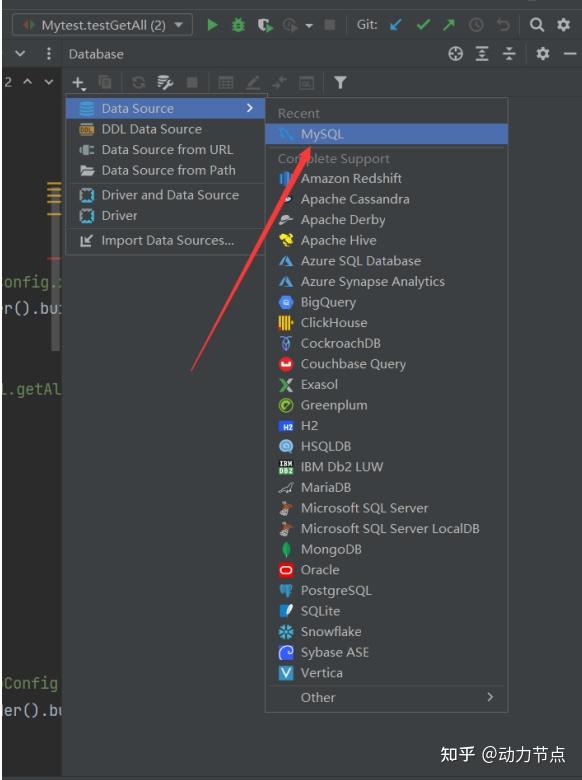The height and width of the screenshot is (780, 582).
Task: Select Azure SQL Database
Action: (387, 261)
